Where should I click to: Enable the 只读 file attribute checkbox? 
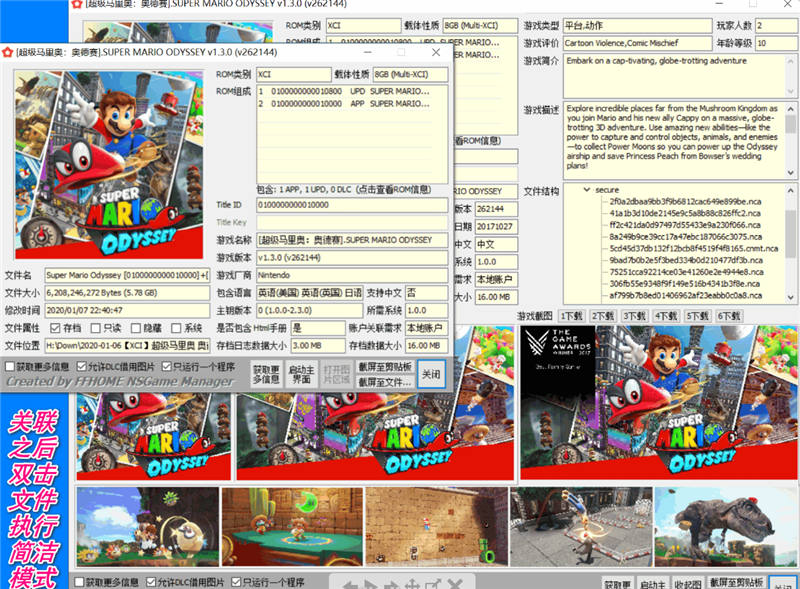[95, 328]
